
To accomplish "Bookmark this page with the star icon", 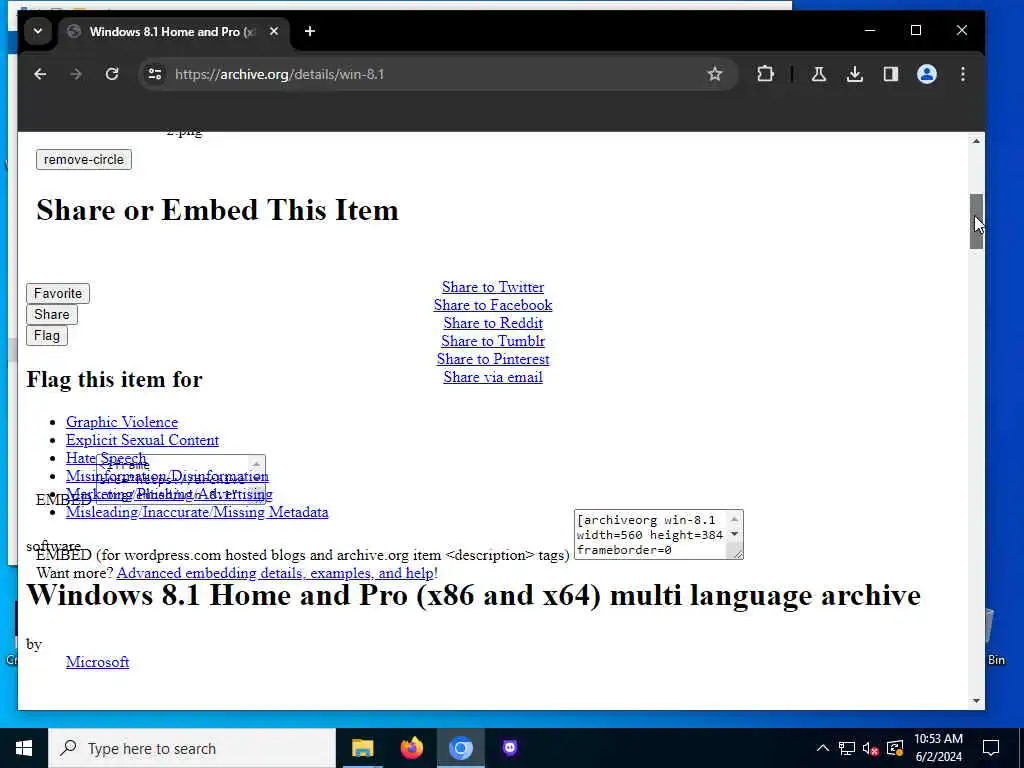I will [x=714, y=74].
